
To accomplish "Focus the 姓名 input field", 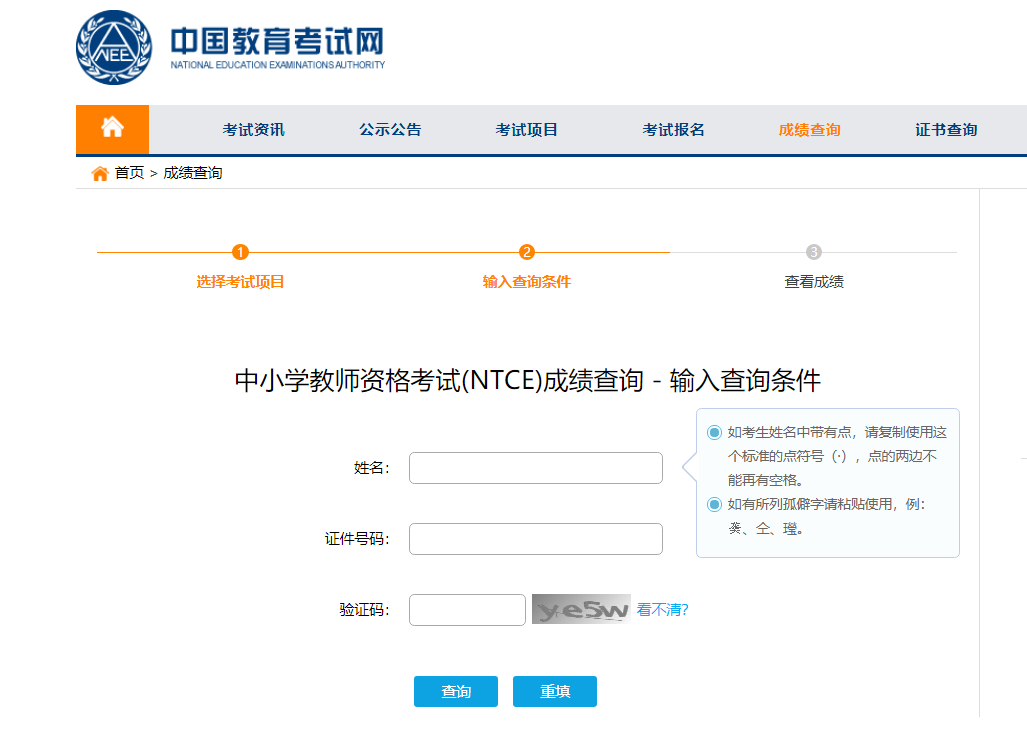I will click(535, 468).
